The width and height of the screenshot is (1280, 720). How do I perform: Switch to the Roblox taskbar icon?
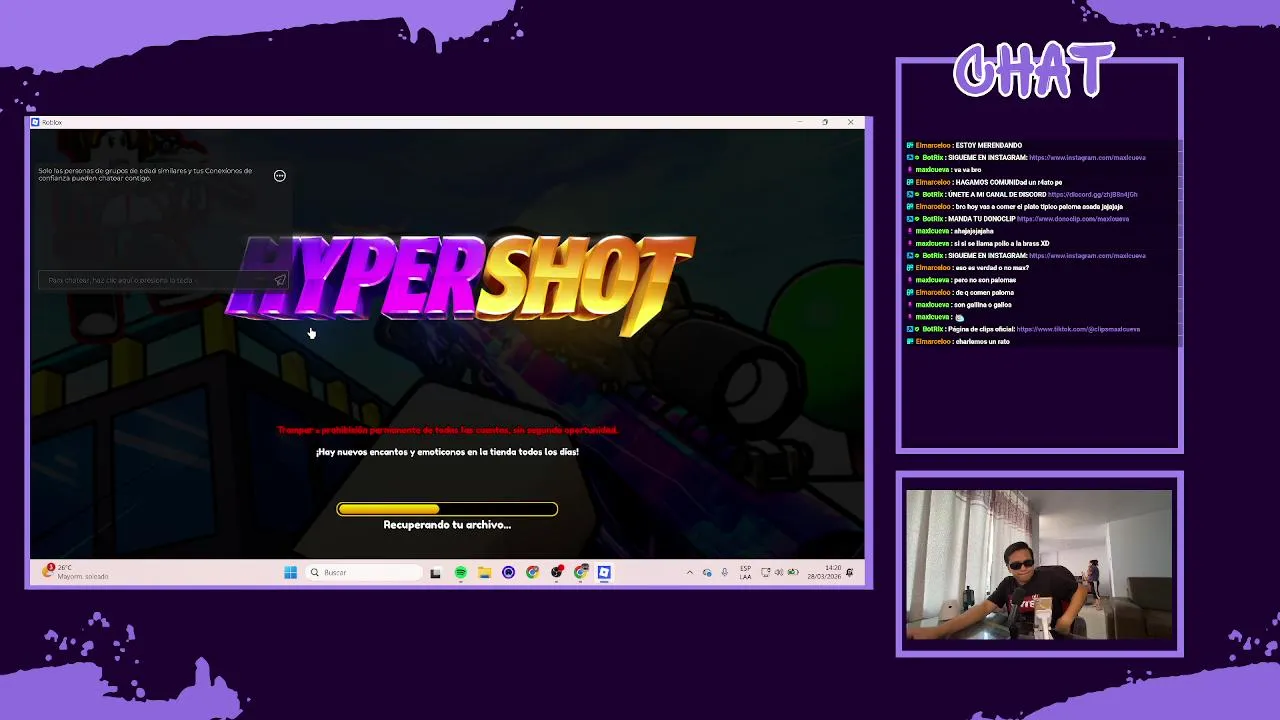[604, 572]
